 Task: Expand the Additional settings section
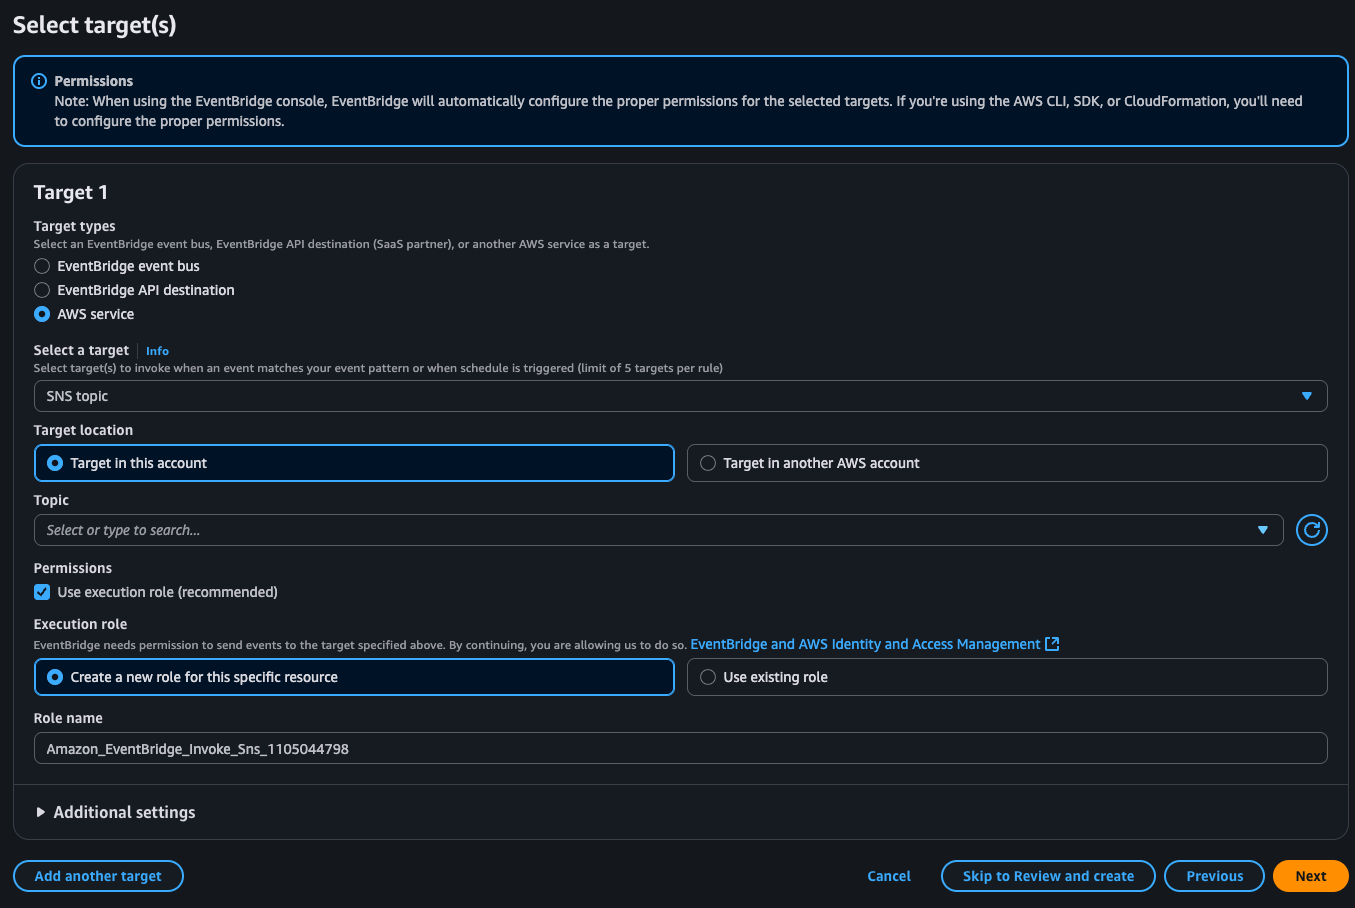click(x=115, y=812)
